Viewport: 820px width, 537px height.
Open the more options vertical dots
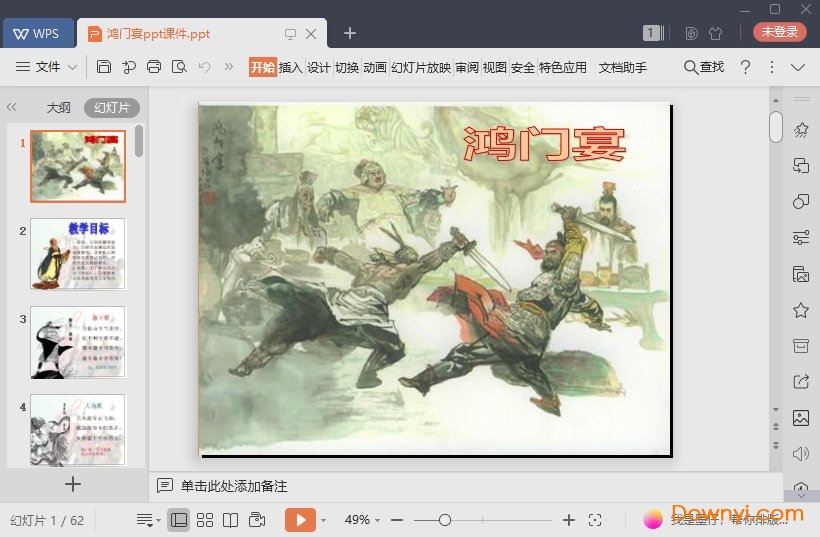(x=772, y=67)
